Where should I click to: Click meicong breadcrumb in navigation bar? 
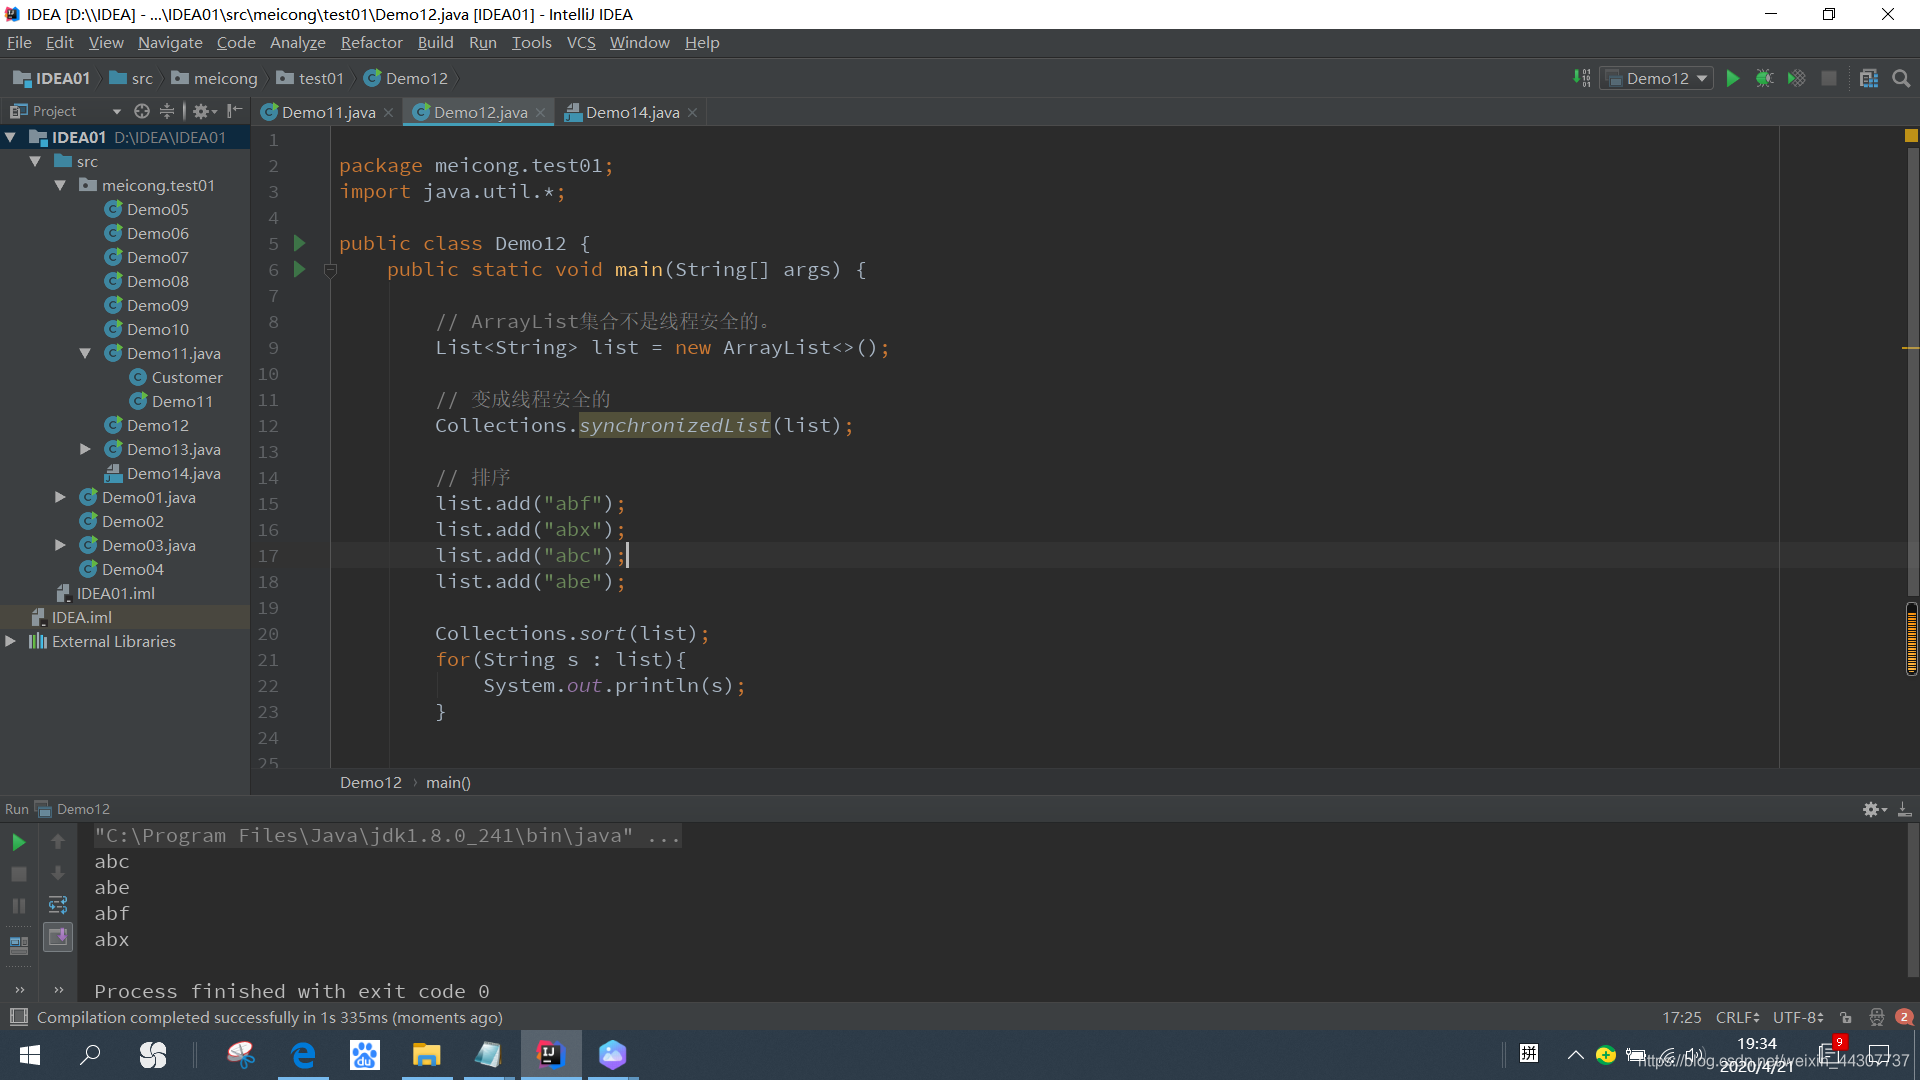(x=215, y=78)
